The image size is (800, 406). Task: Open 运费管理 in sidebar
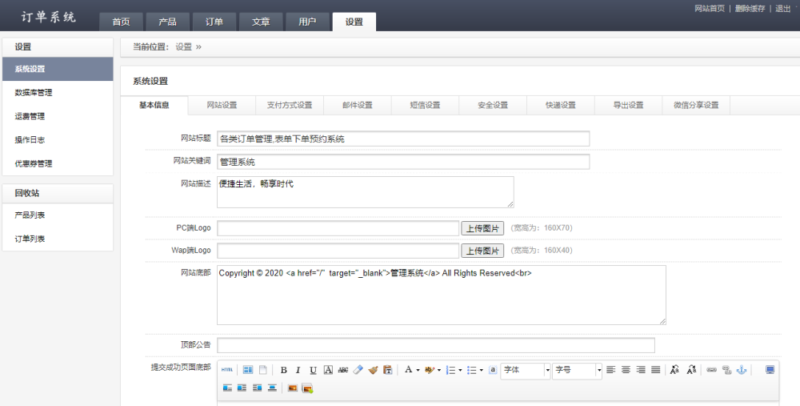[x=58, y=116]
